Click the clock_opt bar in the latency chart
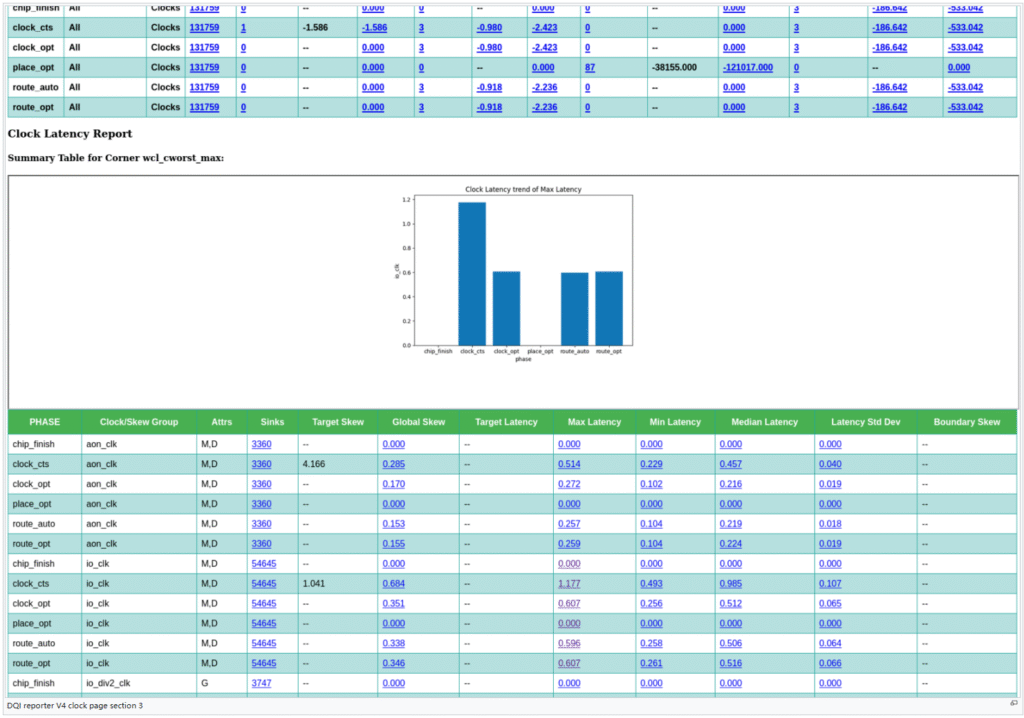 [x=506, y=308]
